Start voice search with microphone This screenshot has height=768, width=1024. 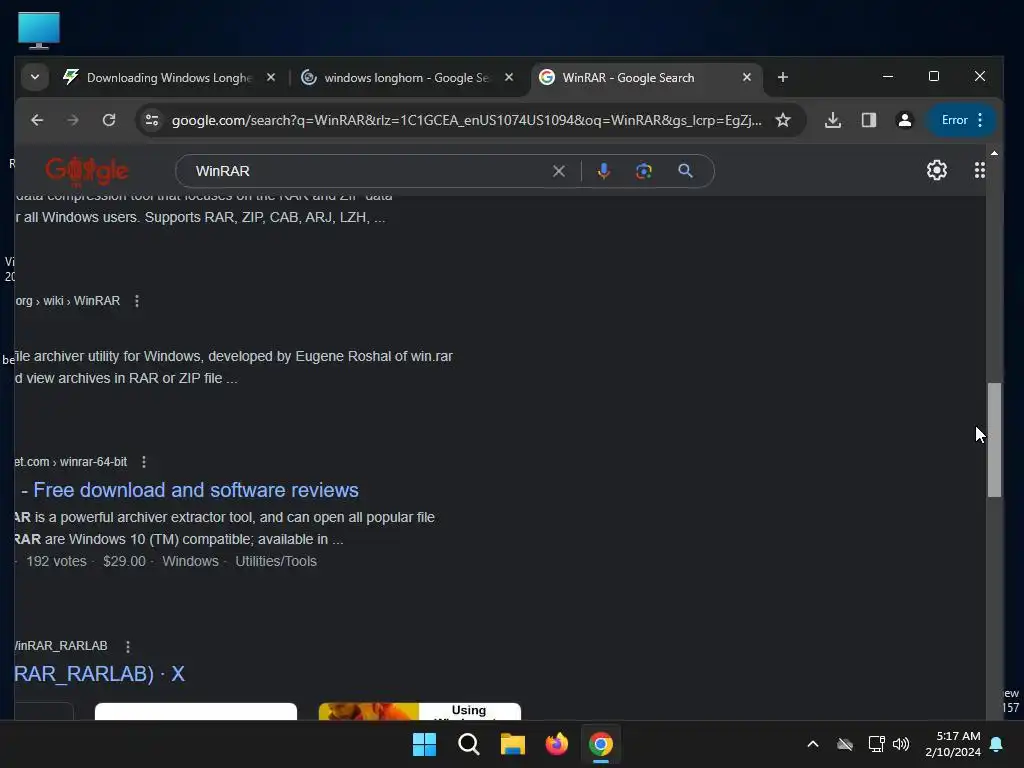pos(604,171)
